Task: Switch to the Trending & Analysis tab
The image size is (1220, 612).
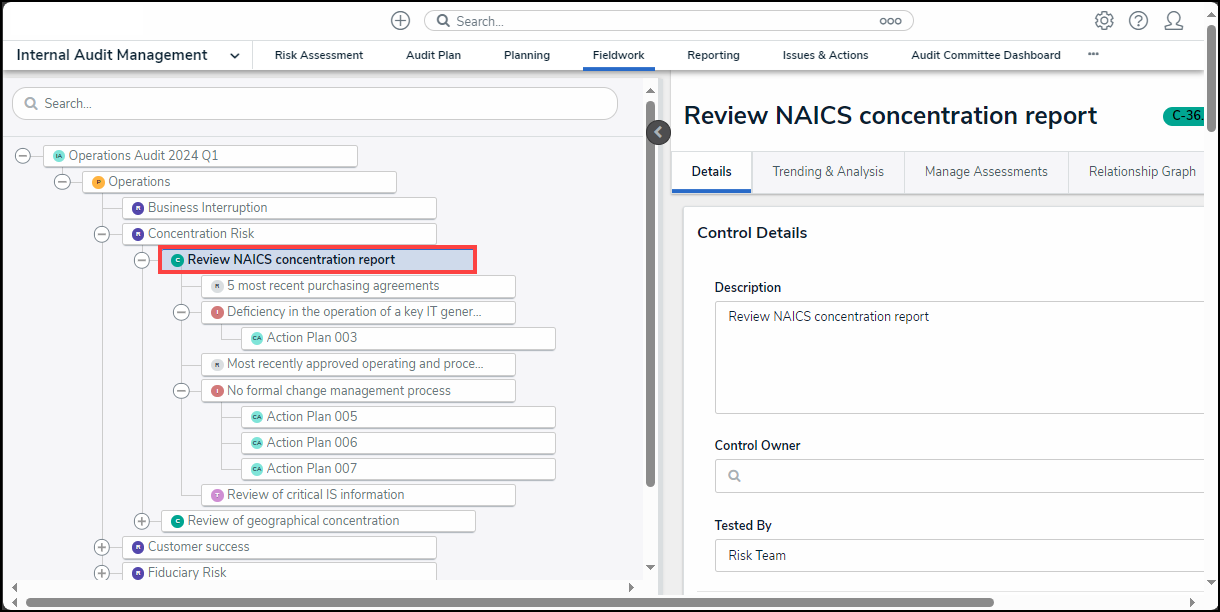Action: (x=827, y=172)
